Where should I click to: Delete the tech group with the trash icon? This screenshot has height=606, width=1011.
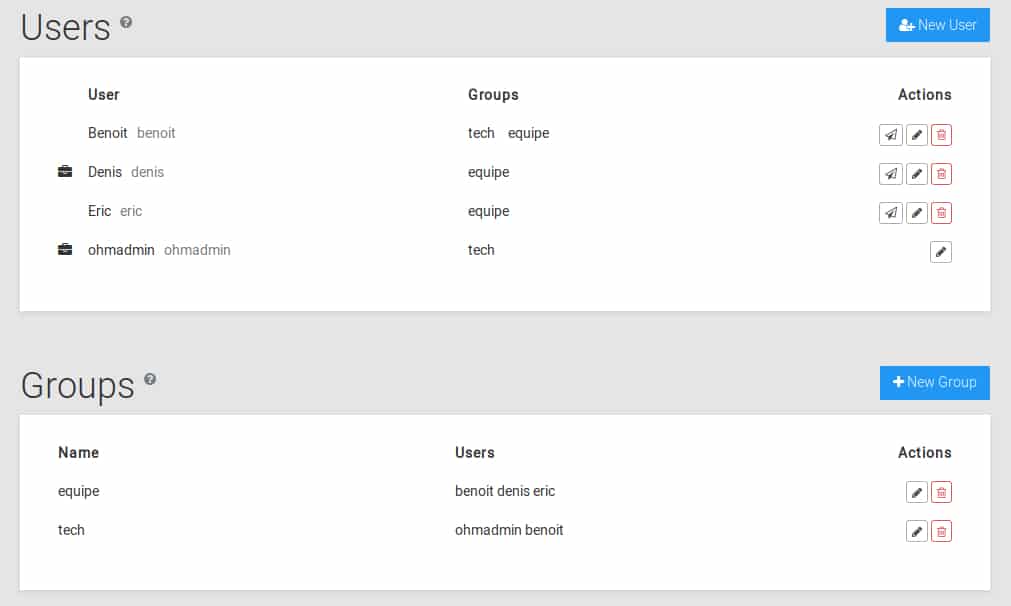[941, 531]
